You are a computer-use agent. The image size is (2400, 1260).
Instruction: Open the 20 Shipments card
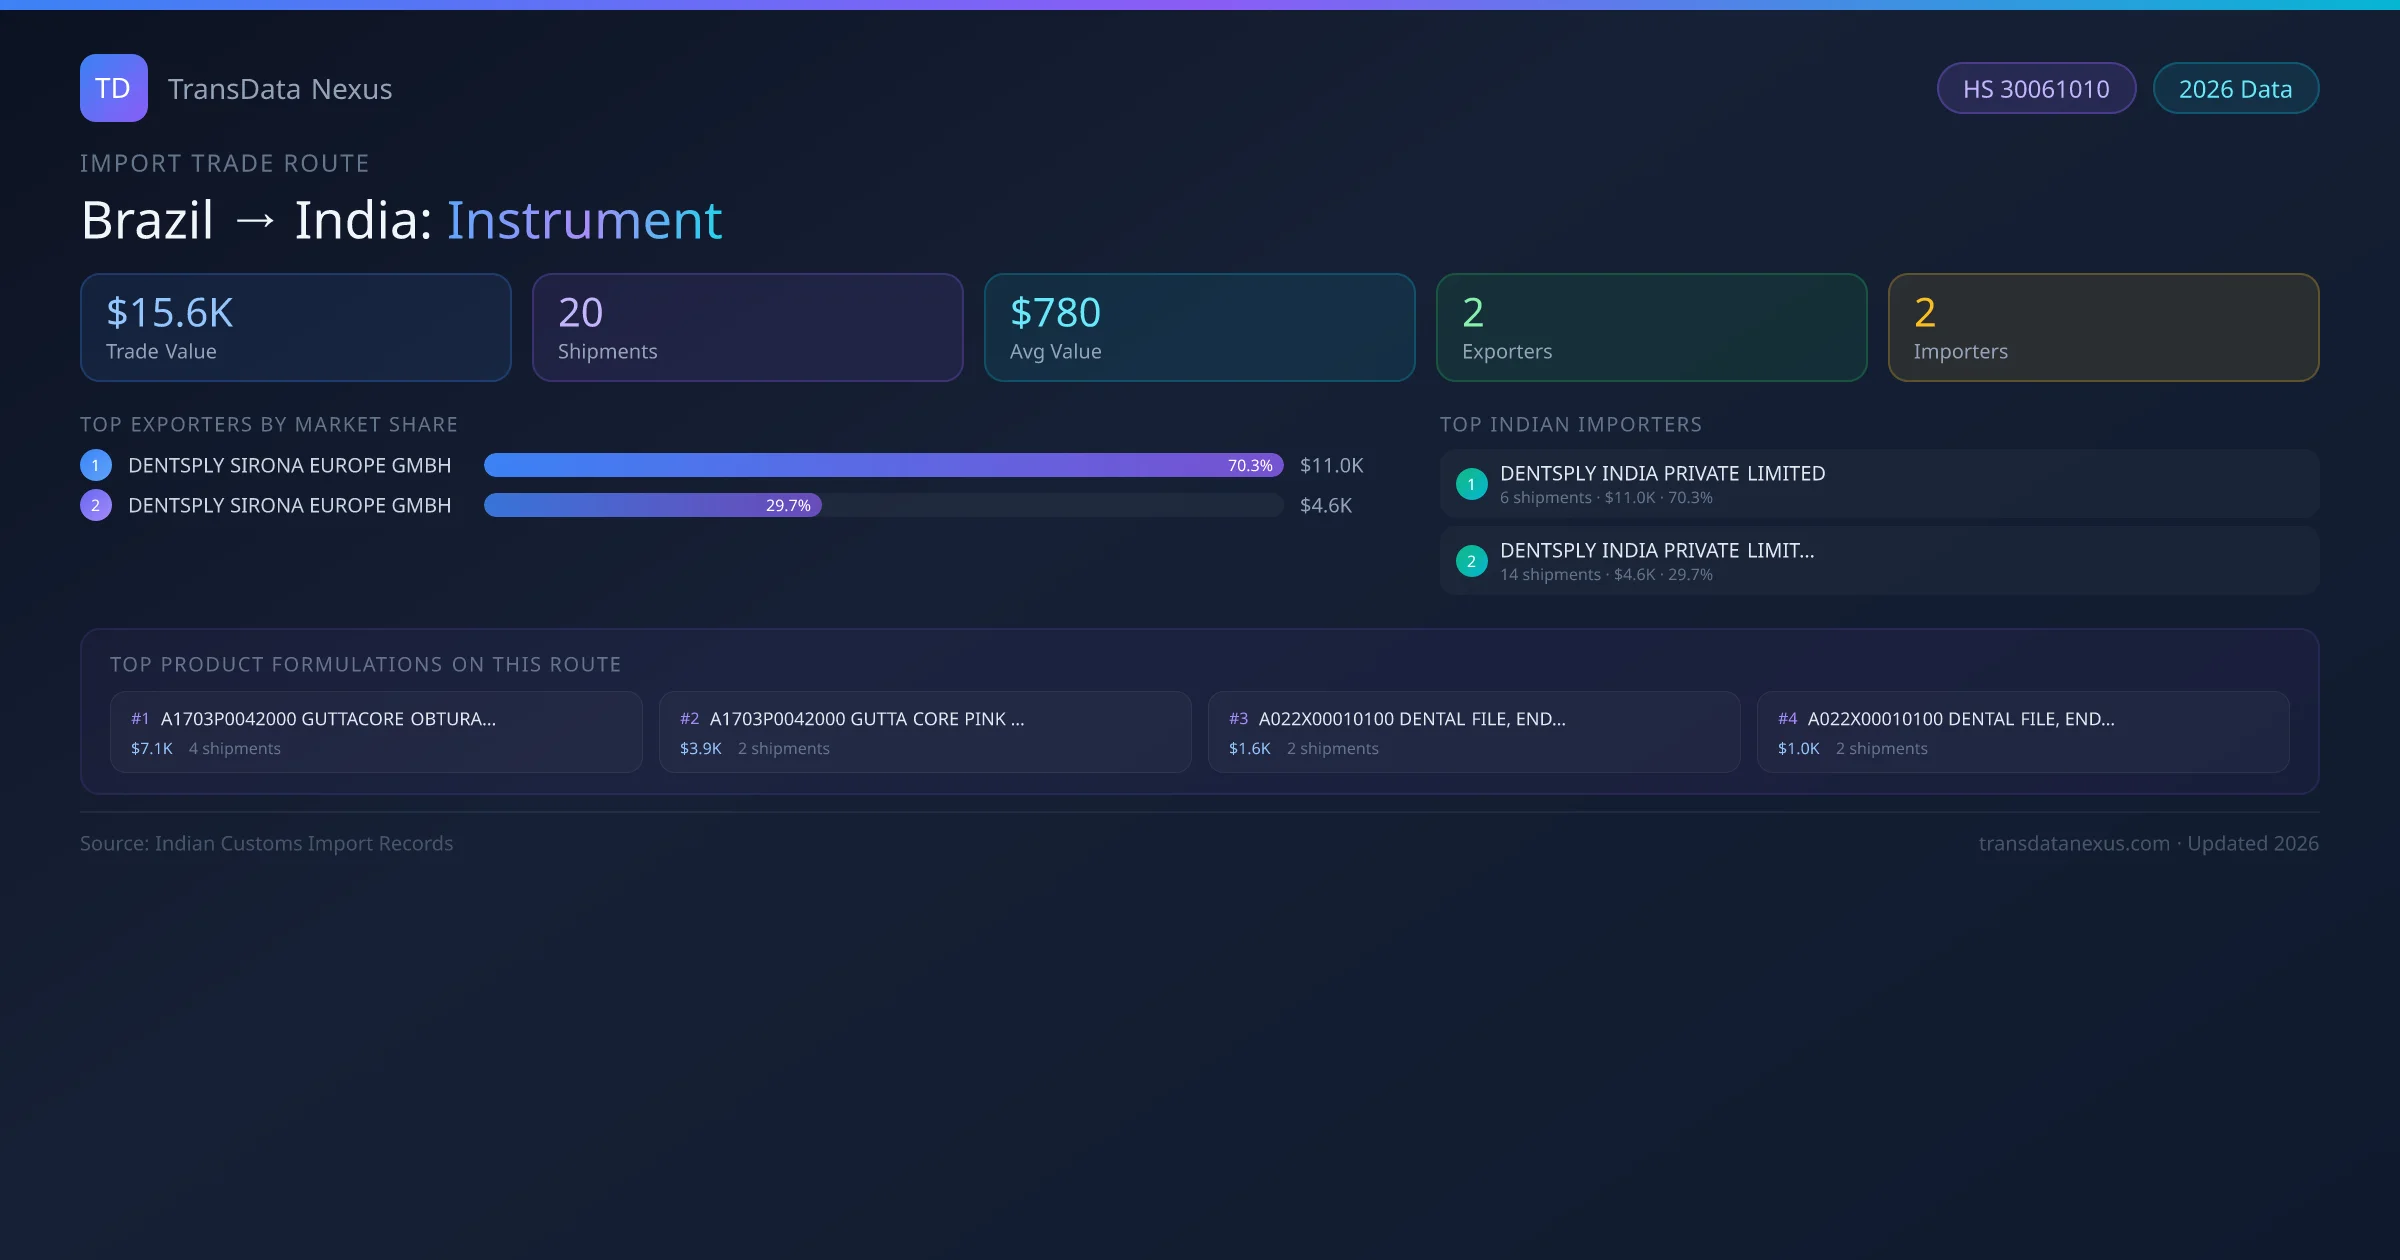(747, 328)
